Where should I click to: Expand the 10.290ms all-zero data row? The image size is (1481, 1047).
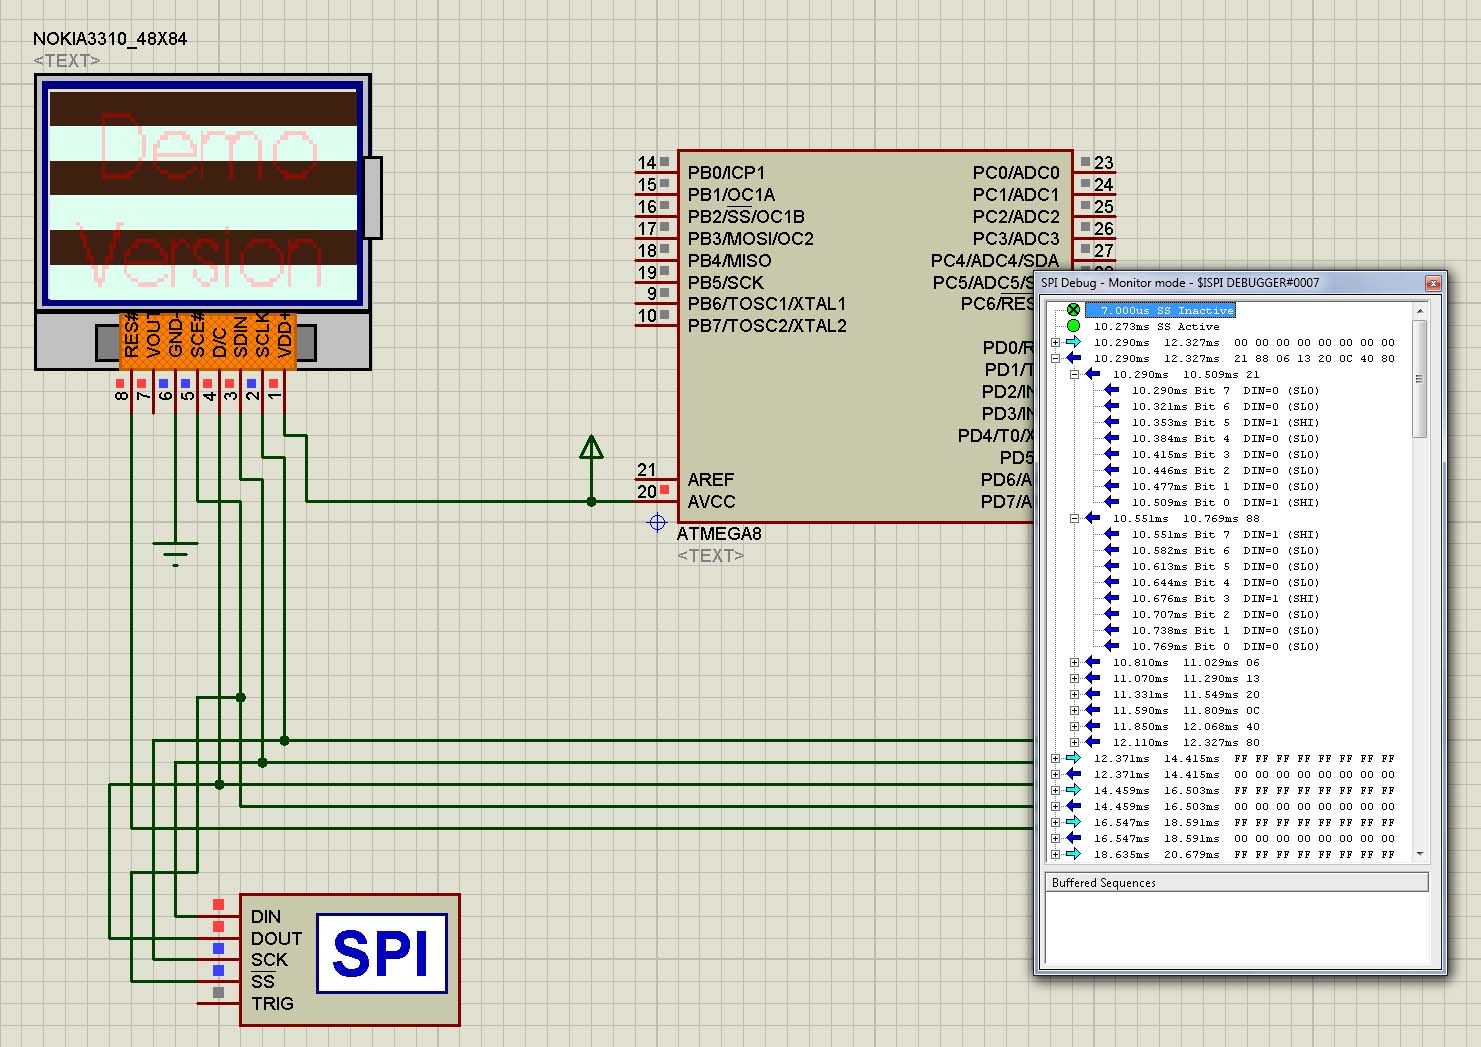tap(1055, 342)
